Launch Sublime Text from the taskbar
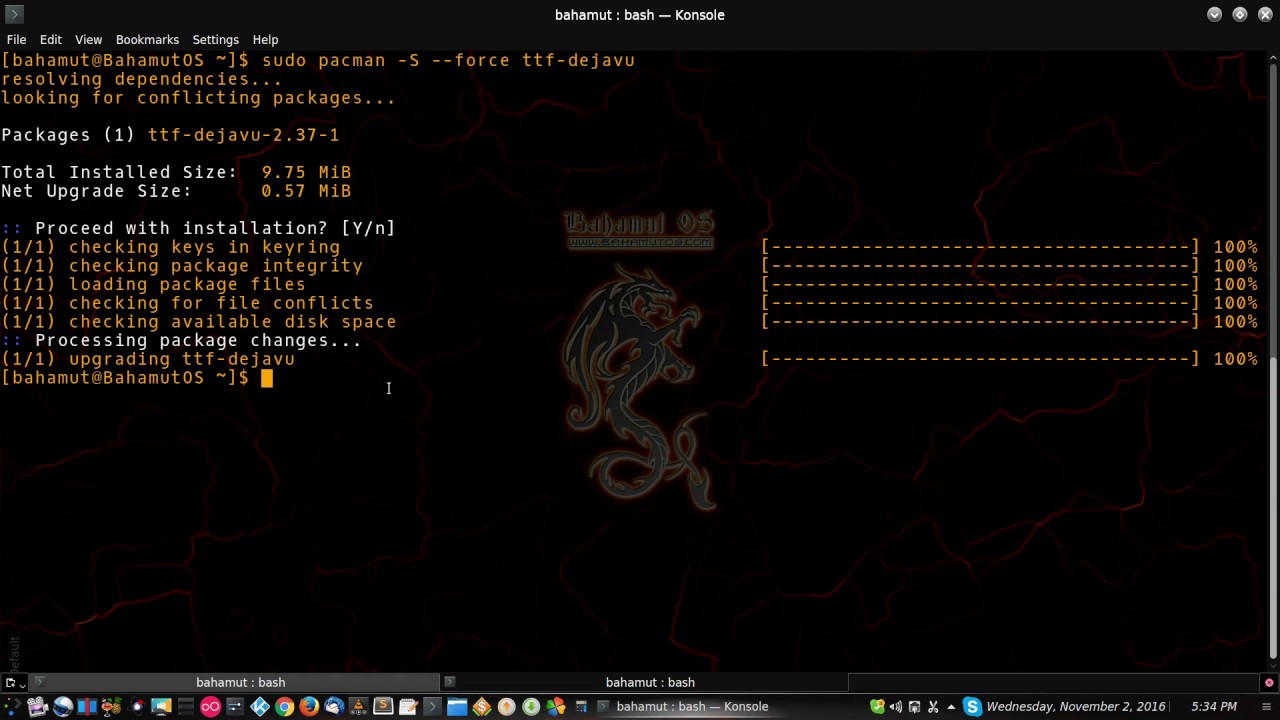The image size is (1280, 720). [x=383, y=707]
